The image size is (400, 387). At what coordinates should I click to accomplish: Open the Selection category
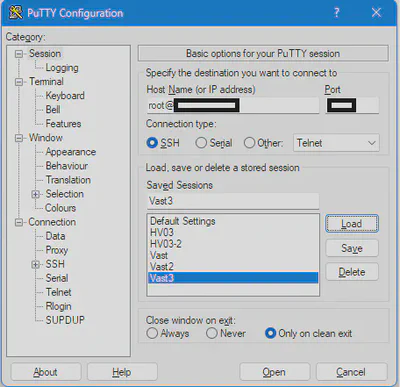(65, 194)
